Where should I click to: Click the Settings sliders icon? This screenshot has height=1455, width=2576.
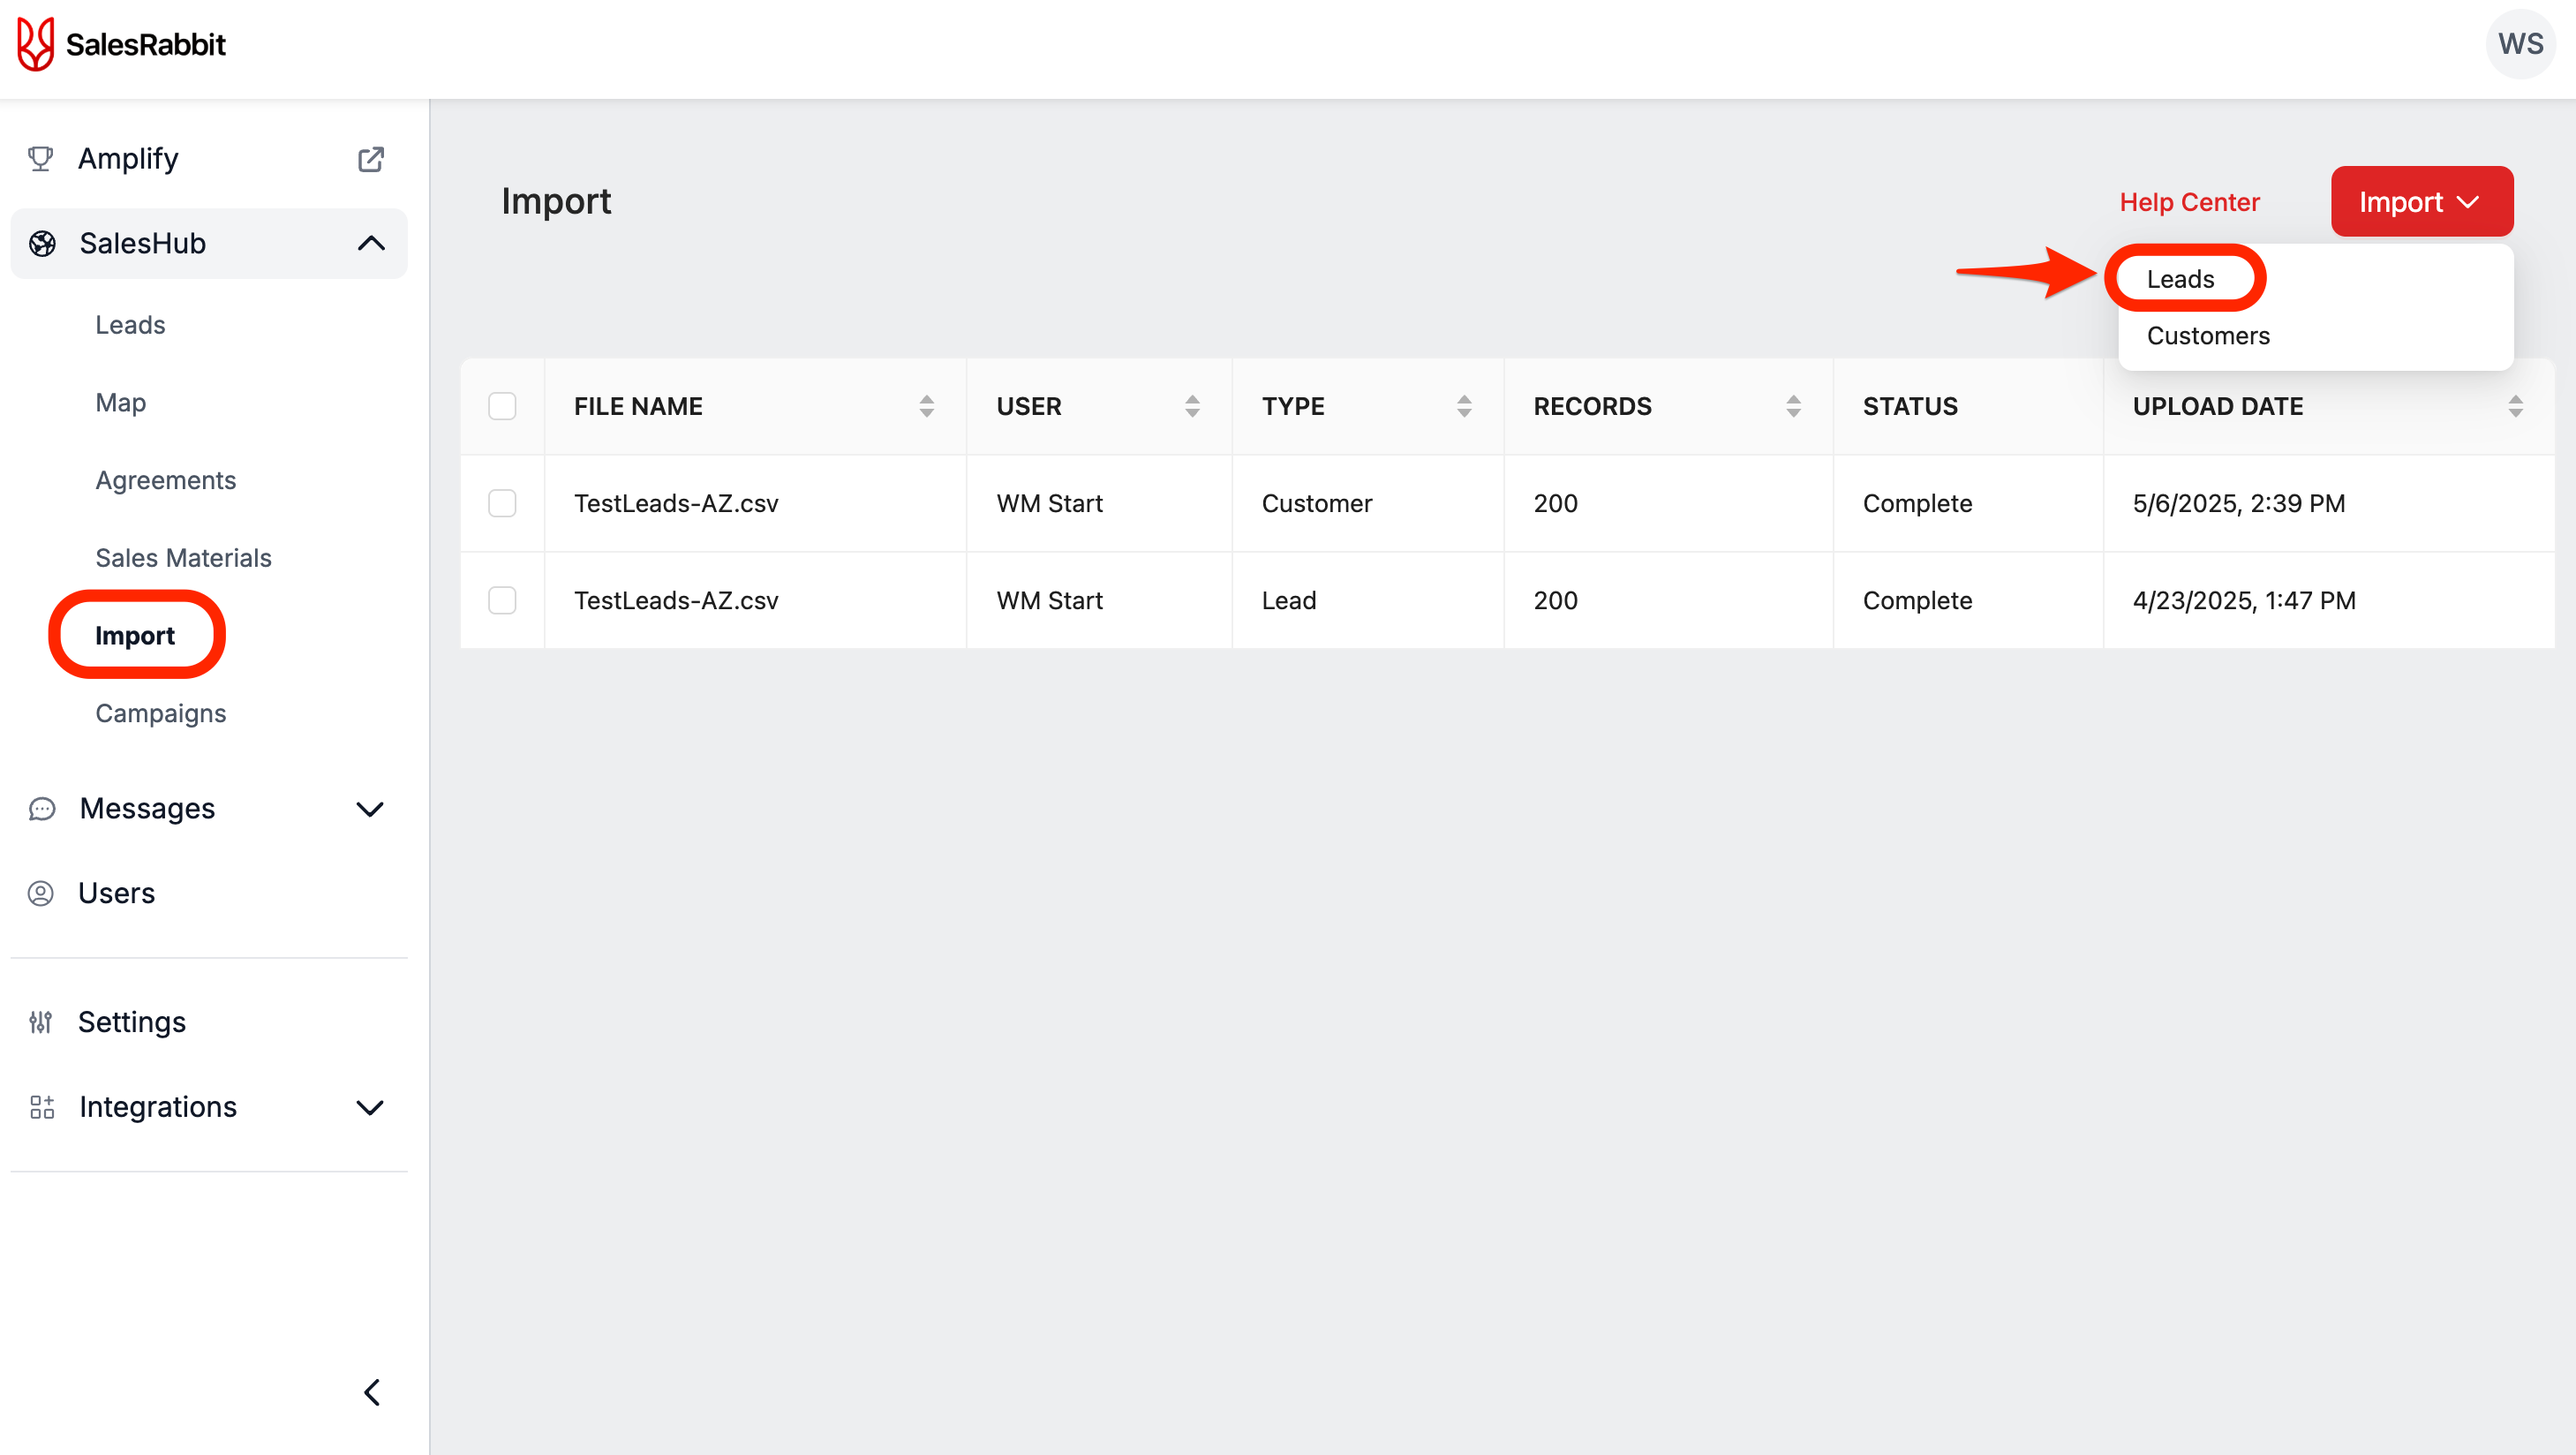[41, 1022]
